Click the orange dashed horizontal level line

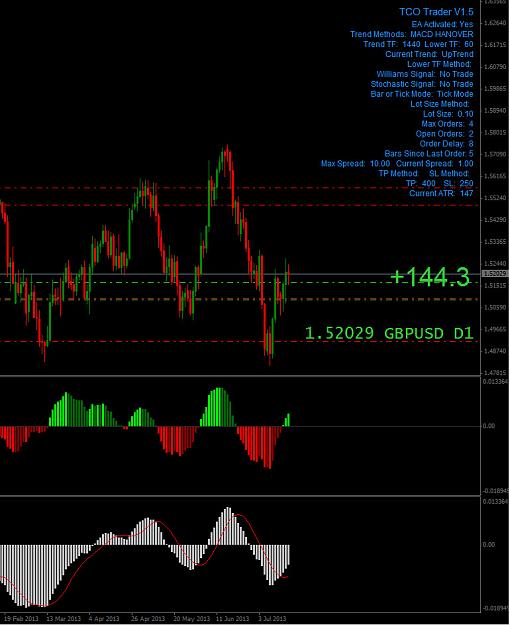coord(239,299)
